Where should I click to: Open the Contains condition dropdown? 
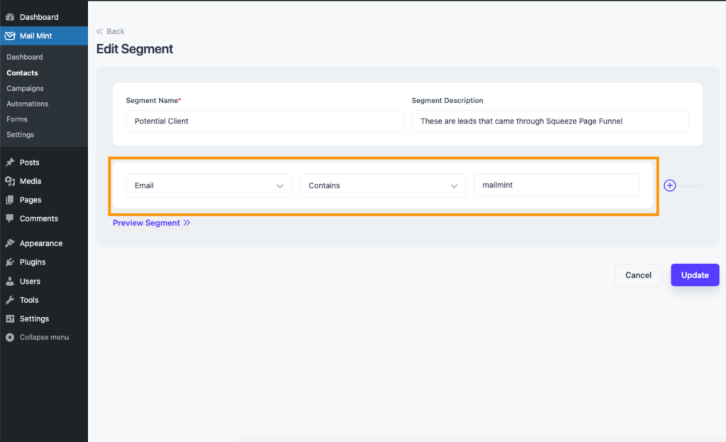pyautogui.click(x=382, y=186)
